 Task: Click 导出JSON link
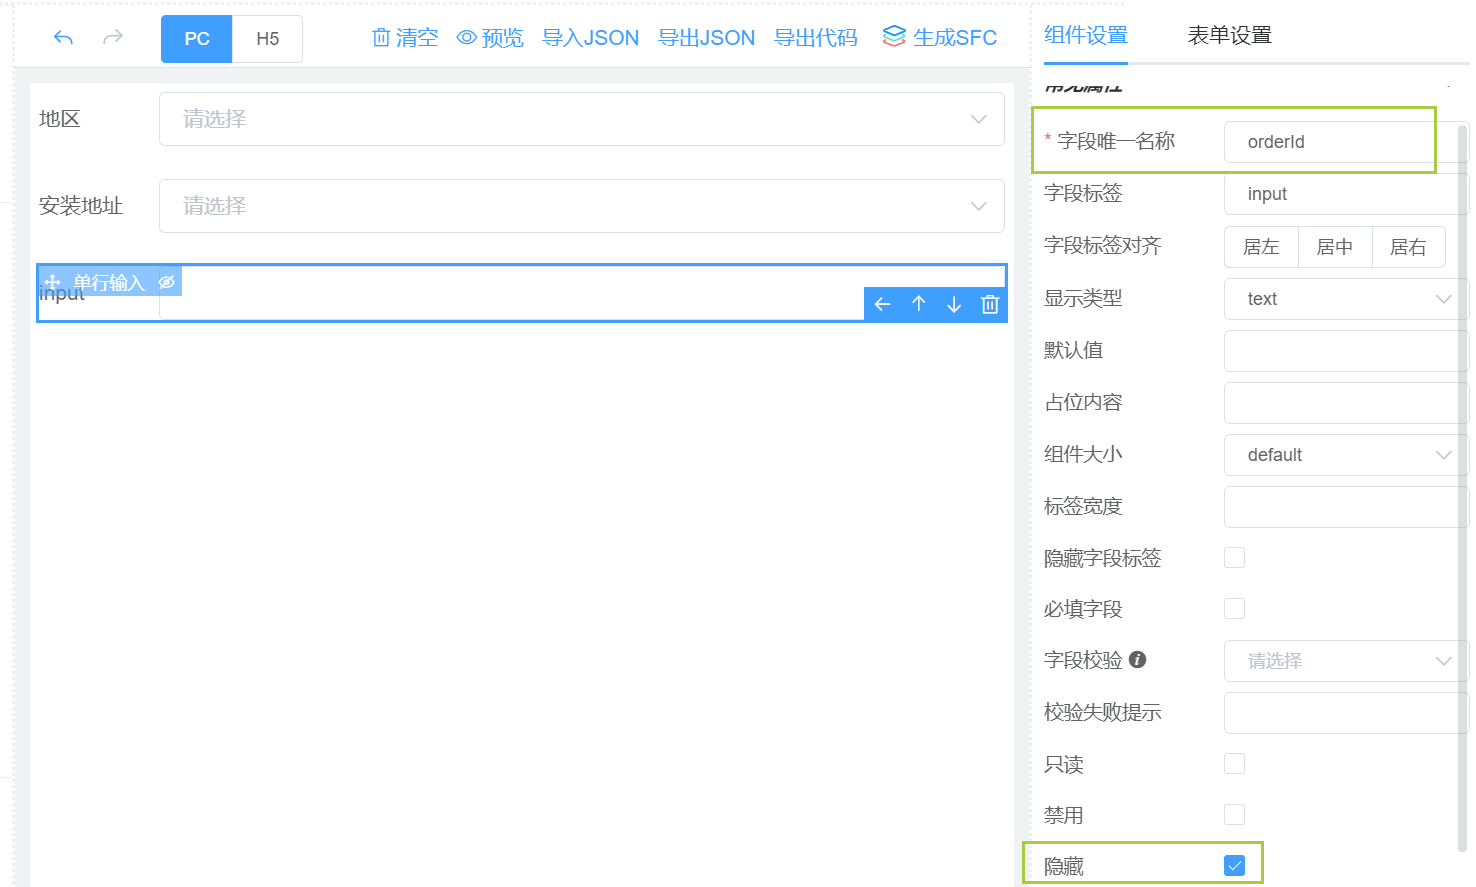pos(707,38)
